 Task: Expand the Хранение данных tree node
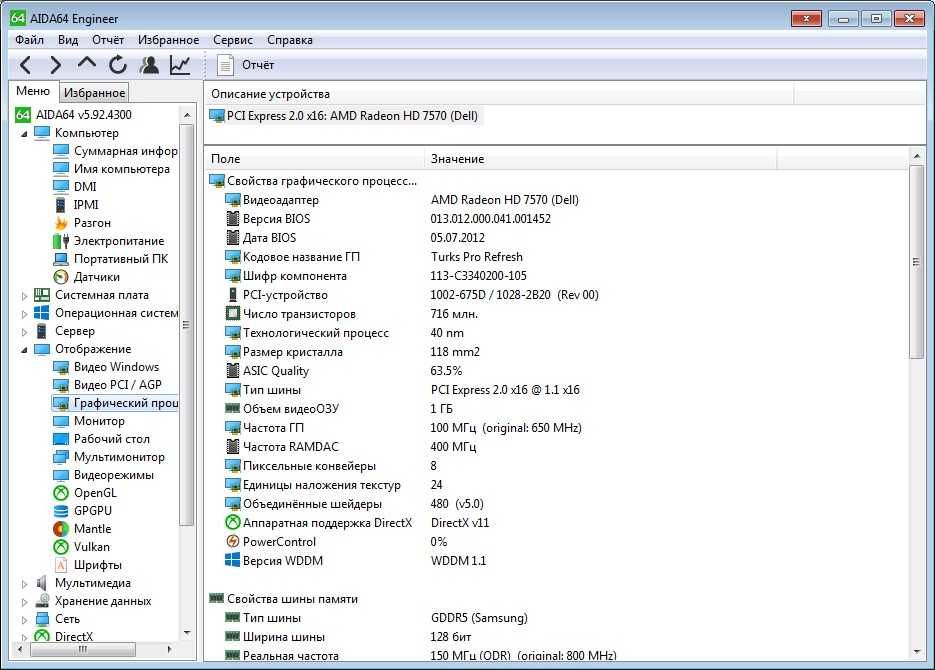point(24,601)
